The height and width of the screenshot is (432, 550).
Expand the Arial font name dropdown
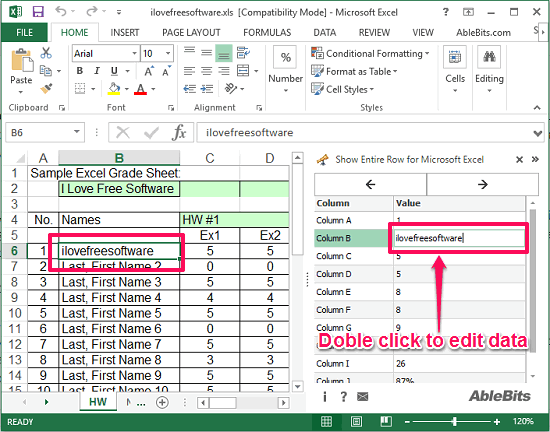(134, 54)
